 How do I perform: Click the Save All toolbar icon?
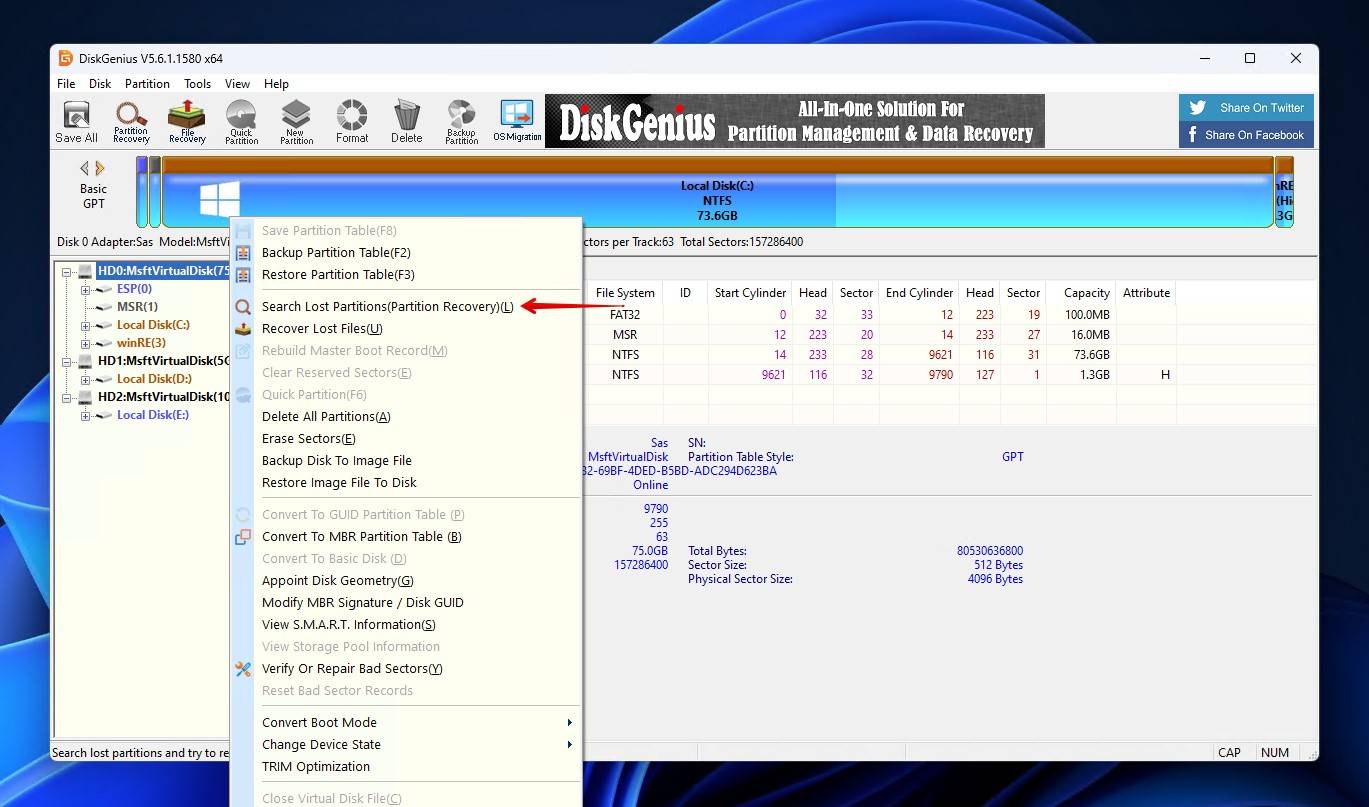(x=76, y=122)
